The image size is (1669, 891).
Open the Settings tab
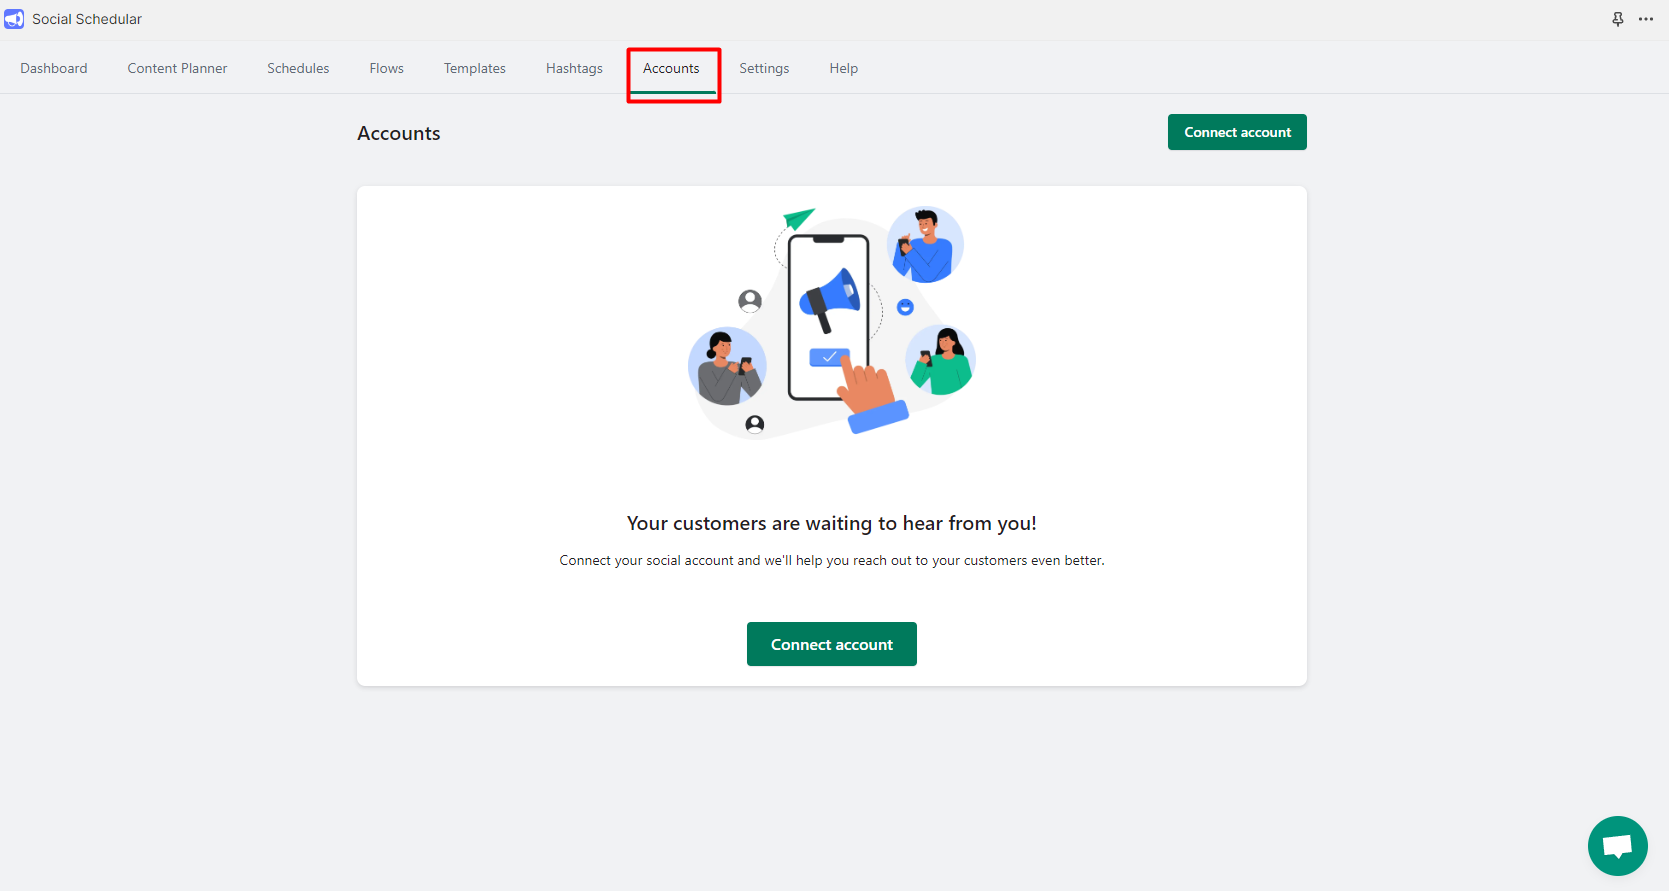(764, 68)
